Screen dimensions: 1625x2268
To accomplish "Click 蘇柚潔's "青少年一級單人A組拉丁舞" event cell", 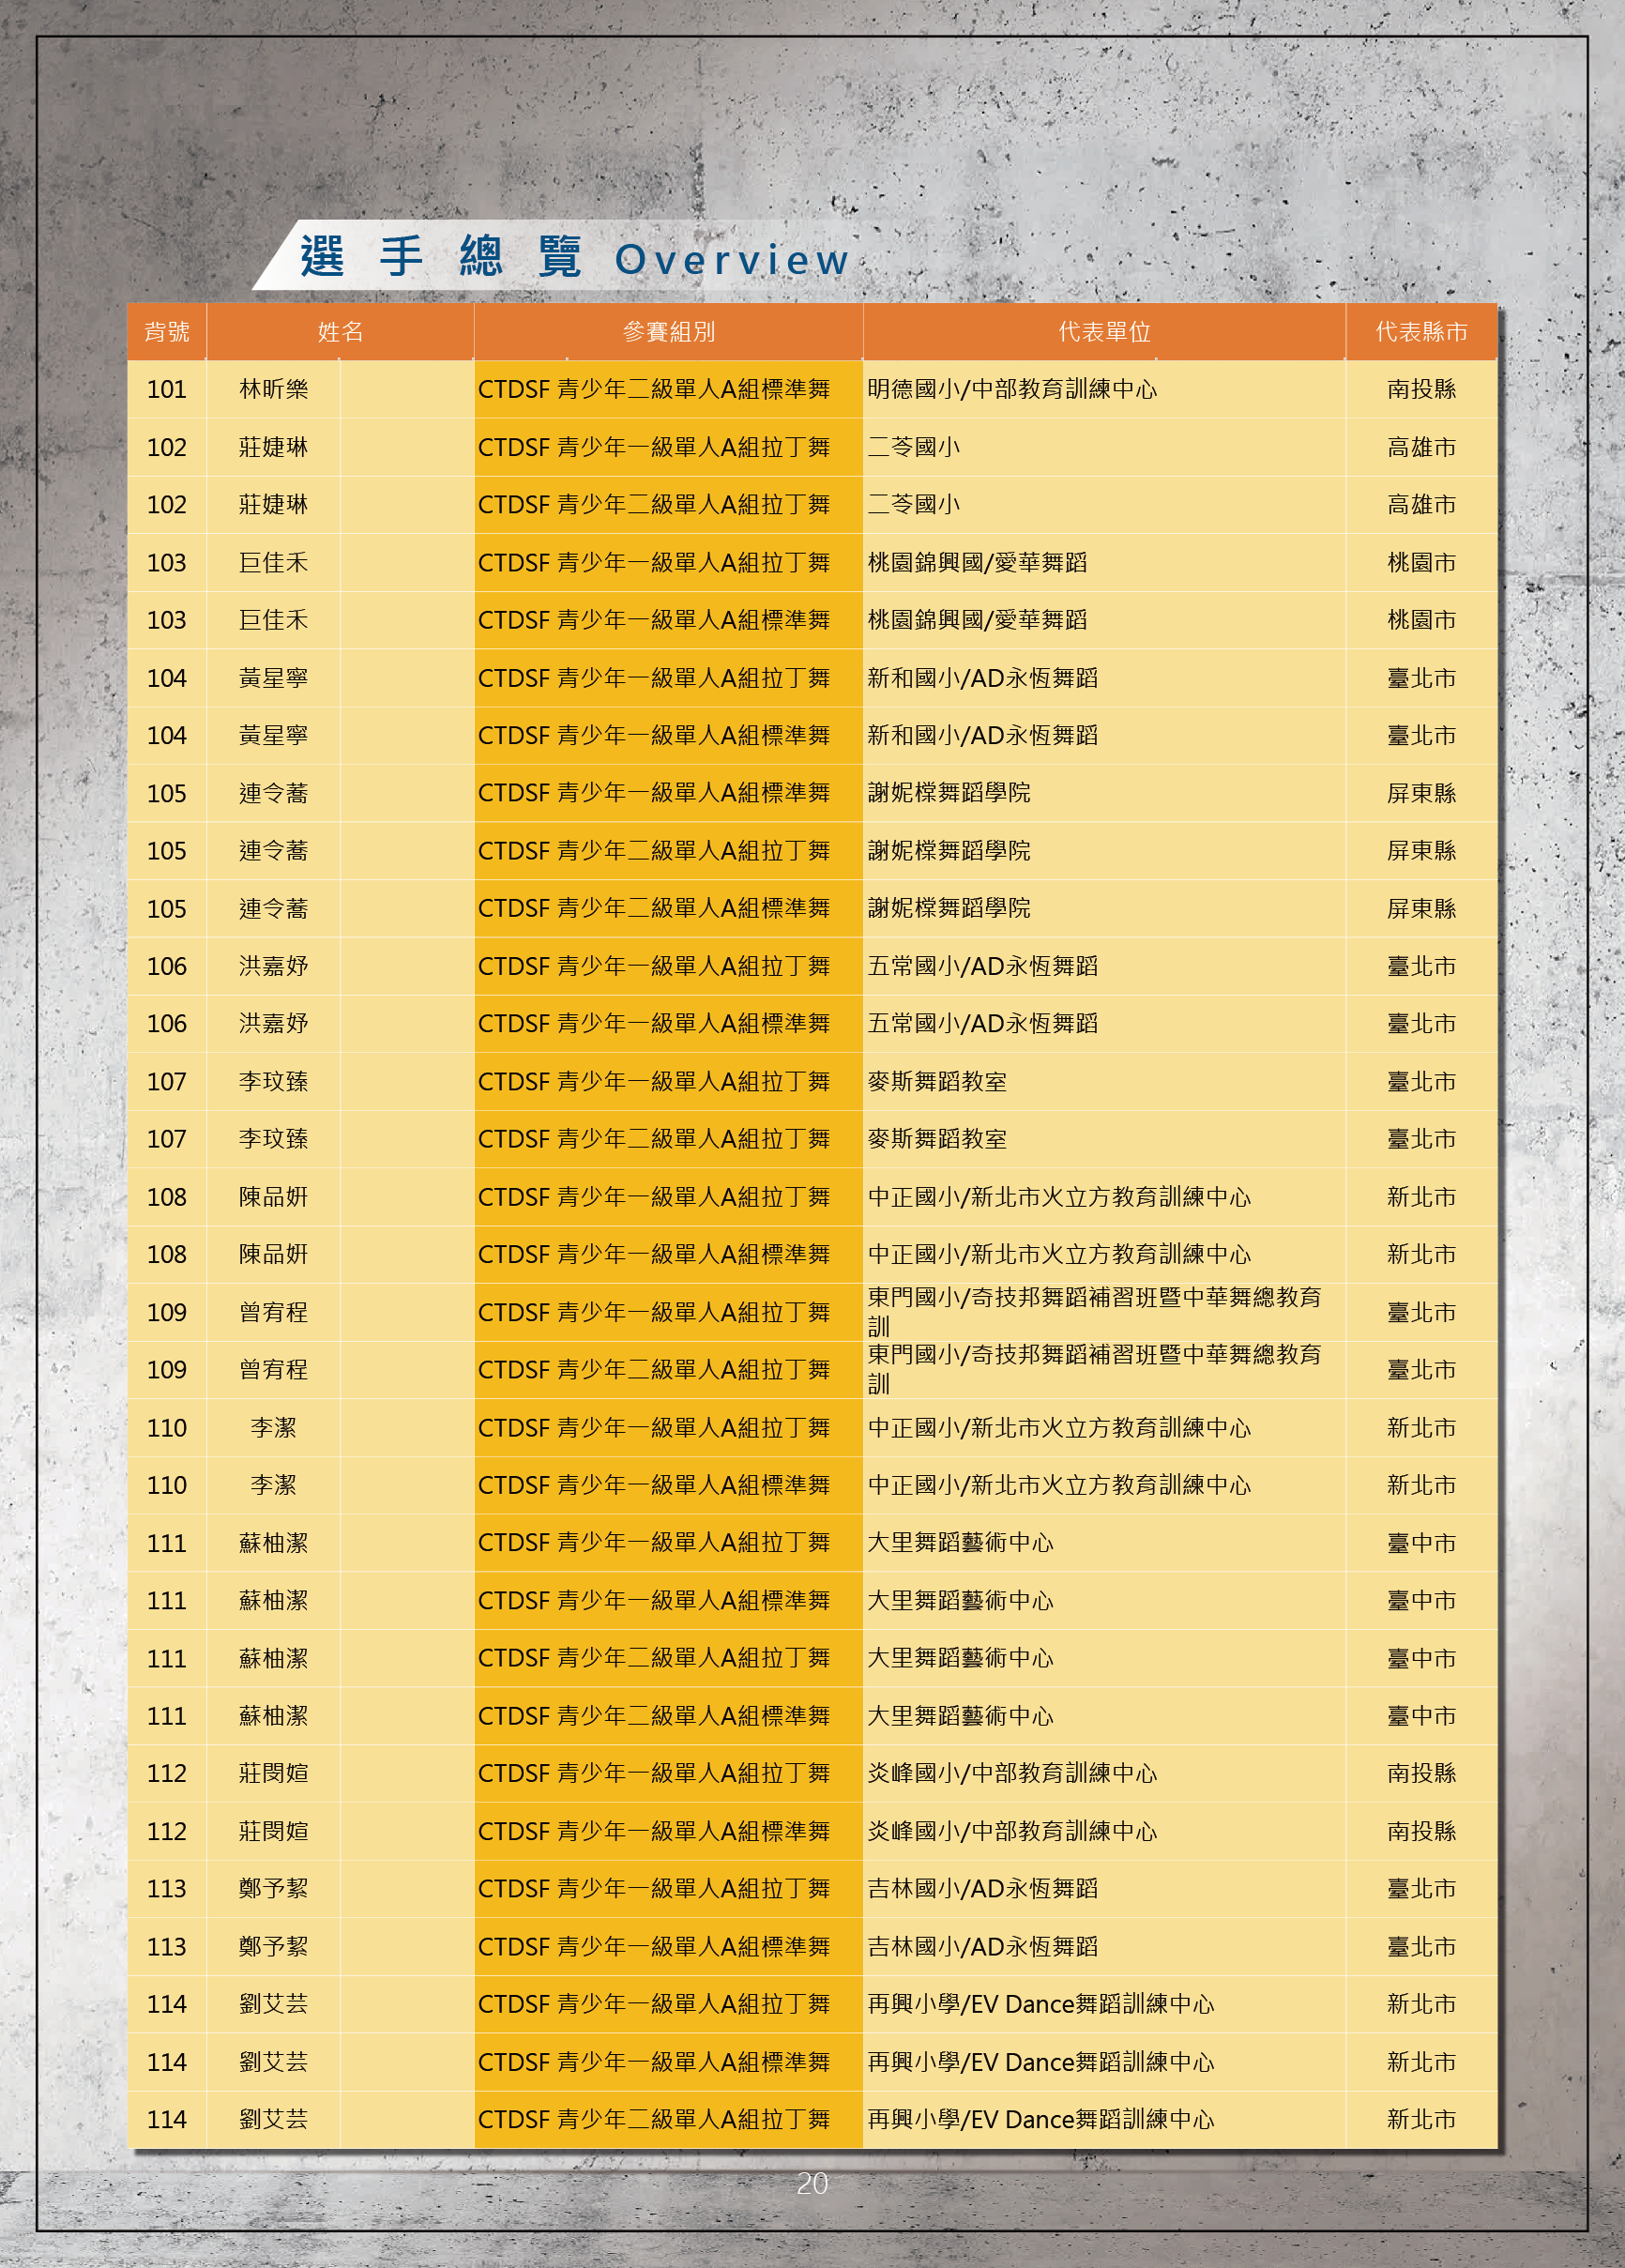I will click(x=668, y=1543).
